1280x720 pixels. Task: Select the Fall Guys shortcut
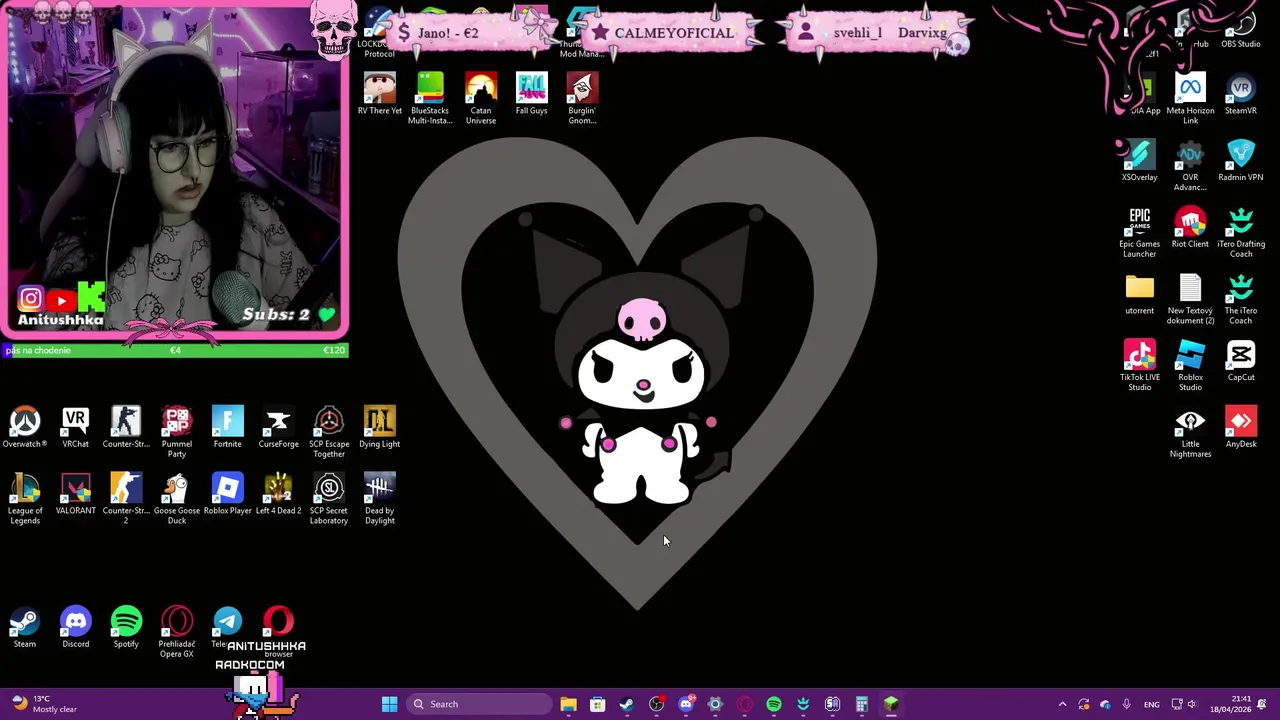pos(531,94)
